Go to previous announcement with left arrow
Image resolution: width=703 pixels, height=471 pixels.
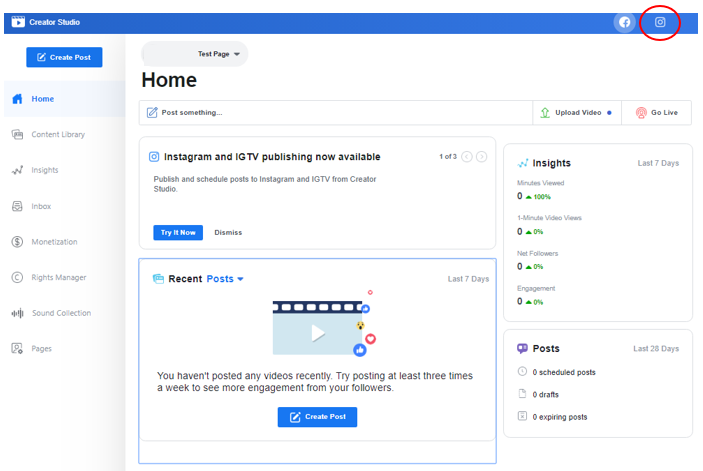[467, 156]
